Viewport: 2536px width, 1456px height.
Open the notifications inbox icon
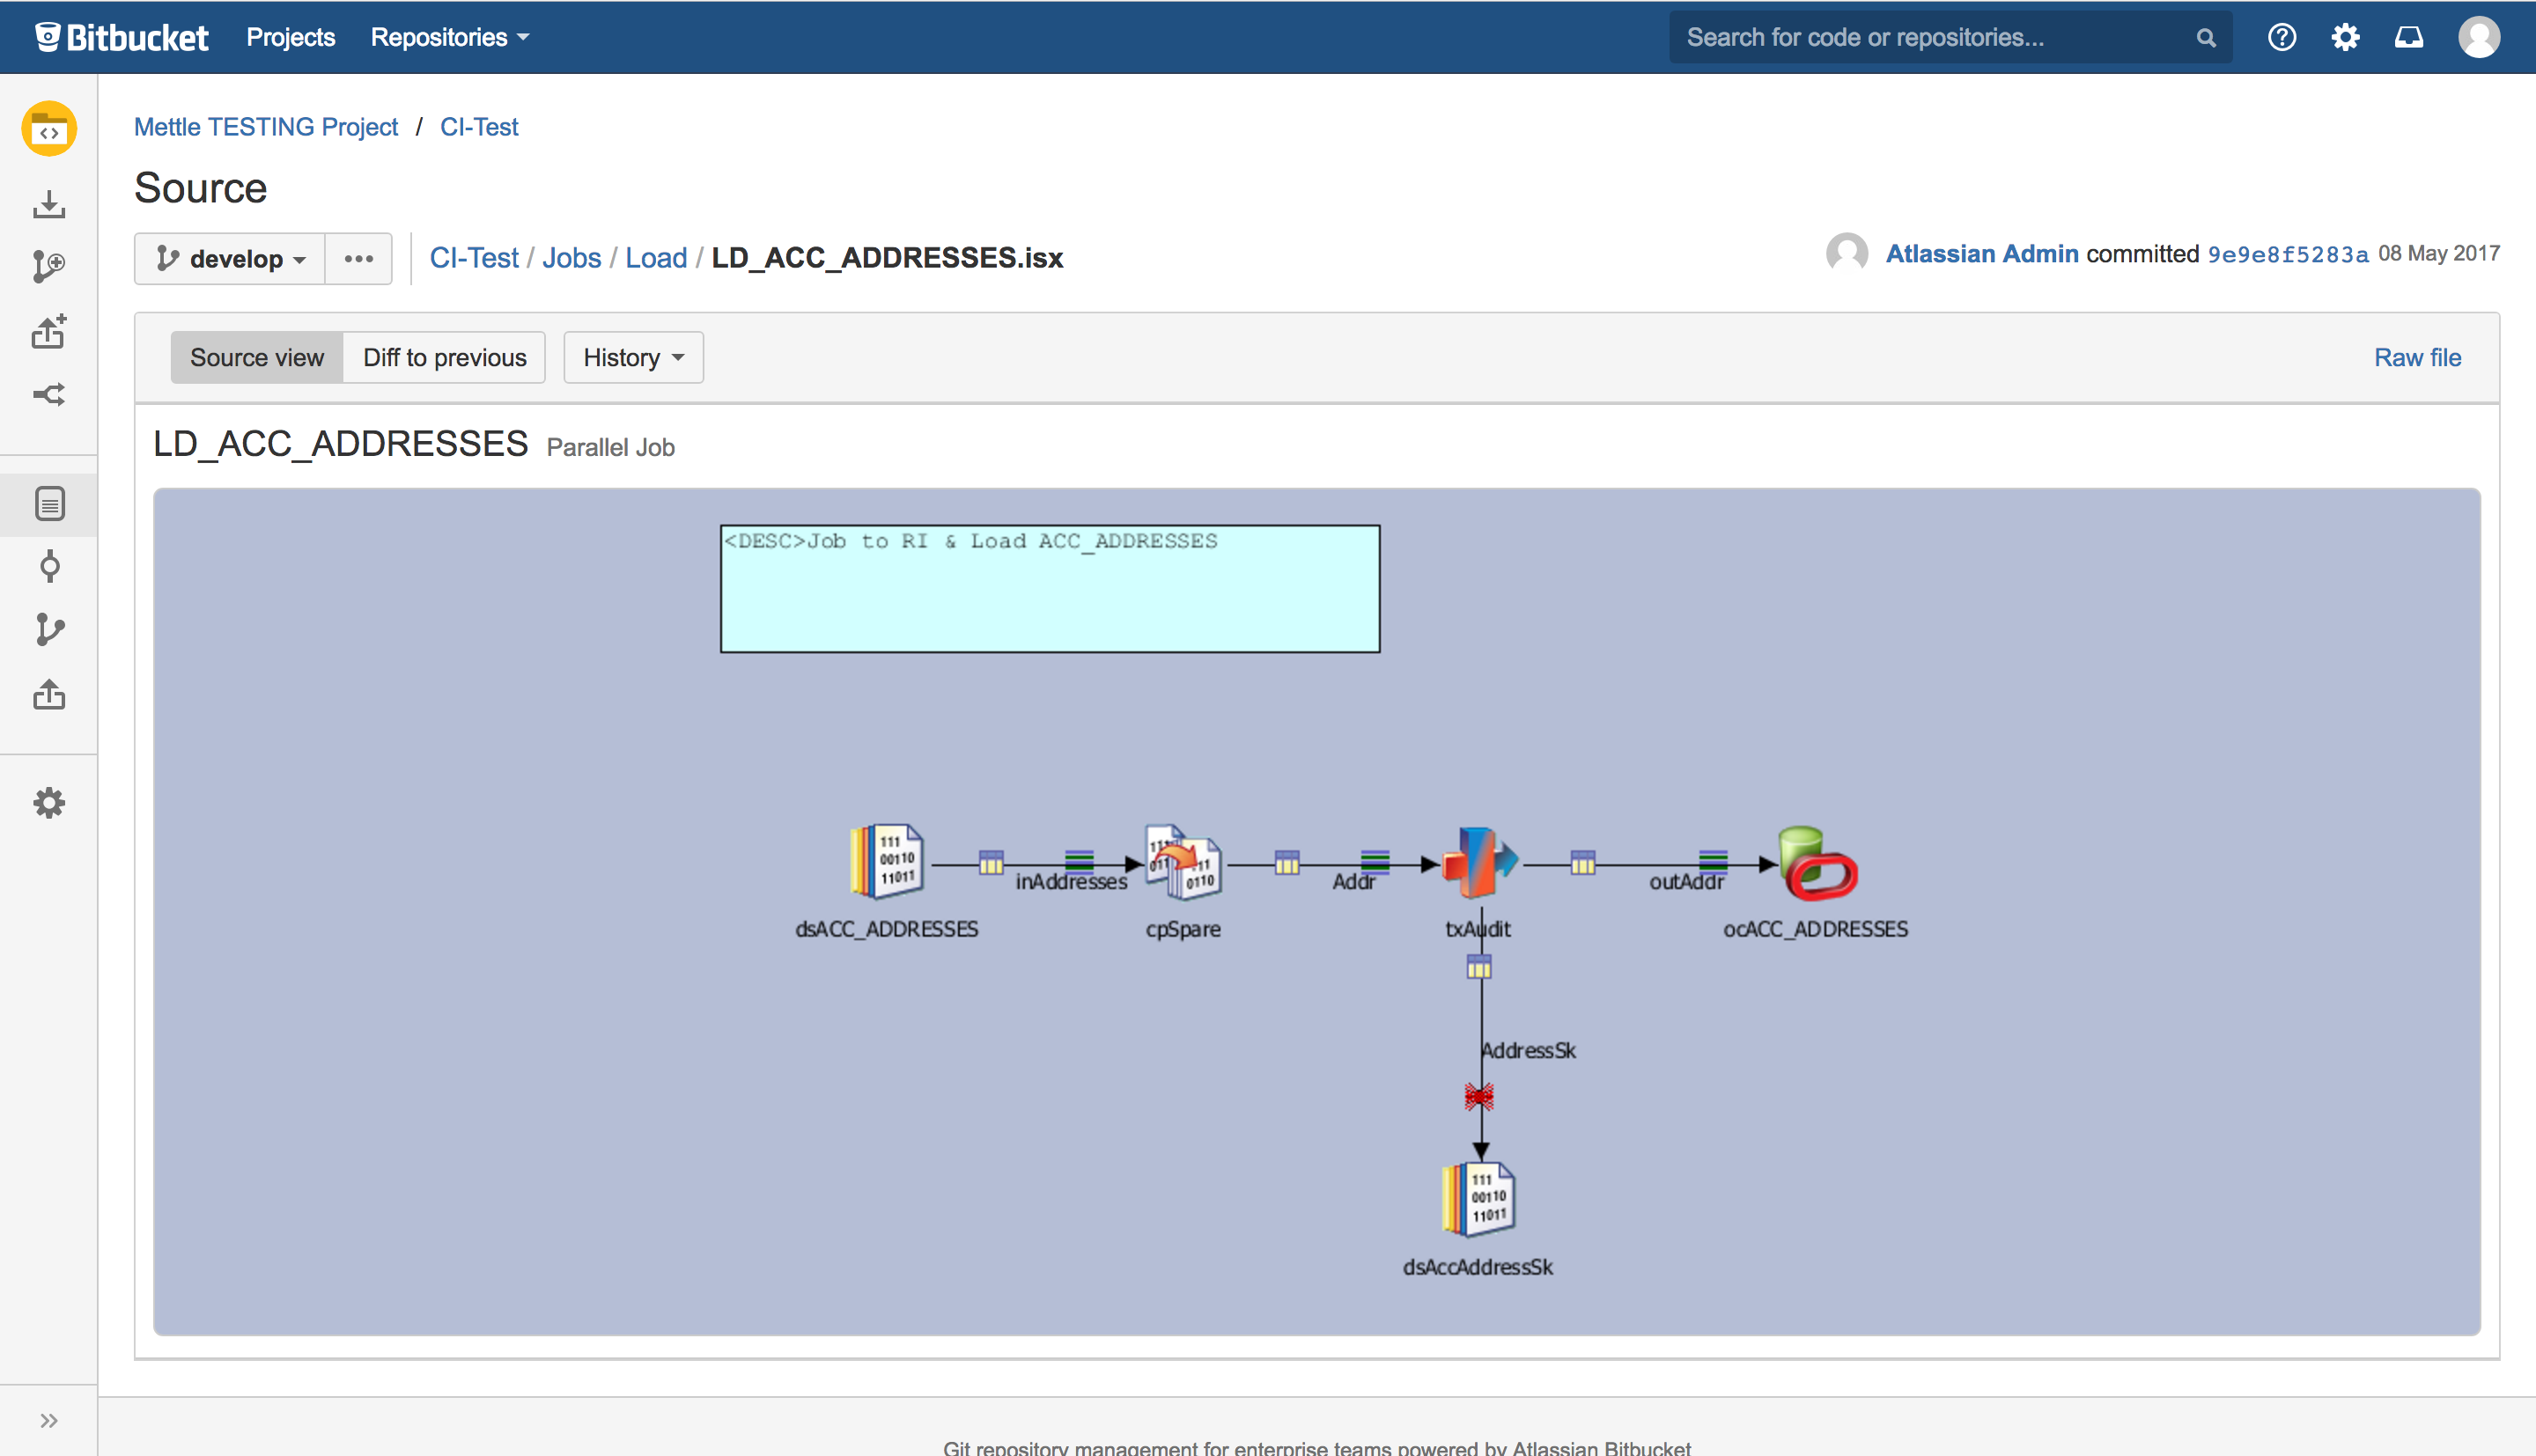[x=2410, y=37]
